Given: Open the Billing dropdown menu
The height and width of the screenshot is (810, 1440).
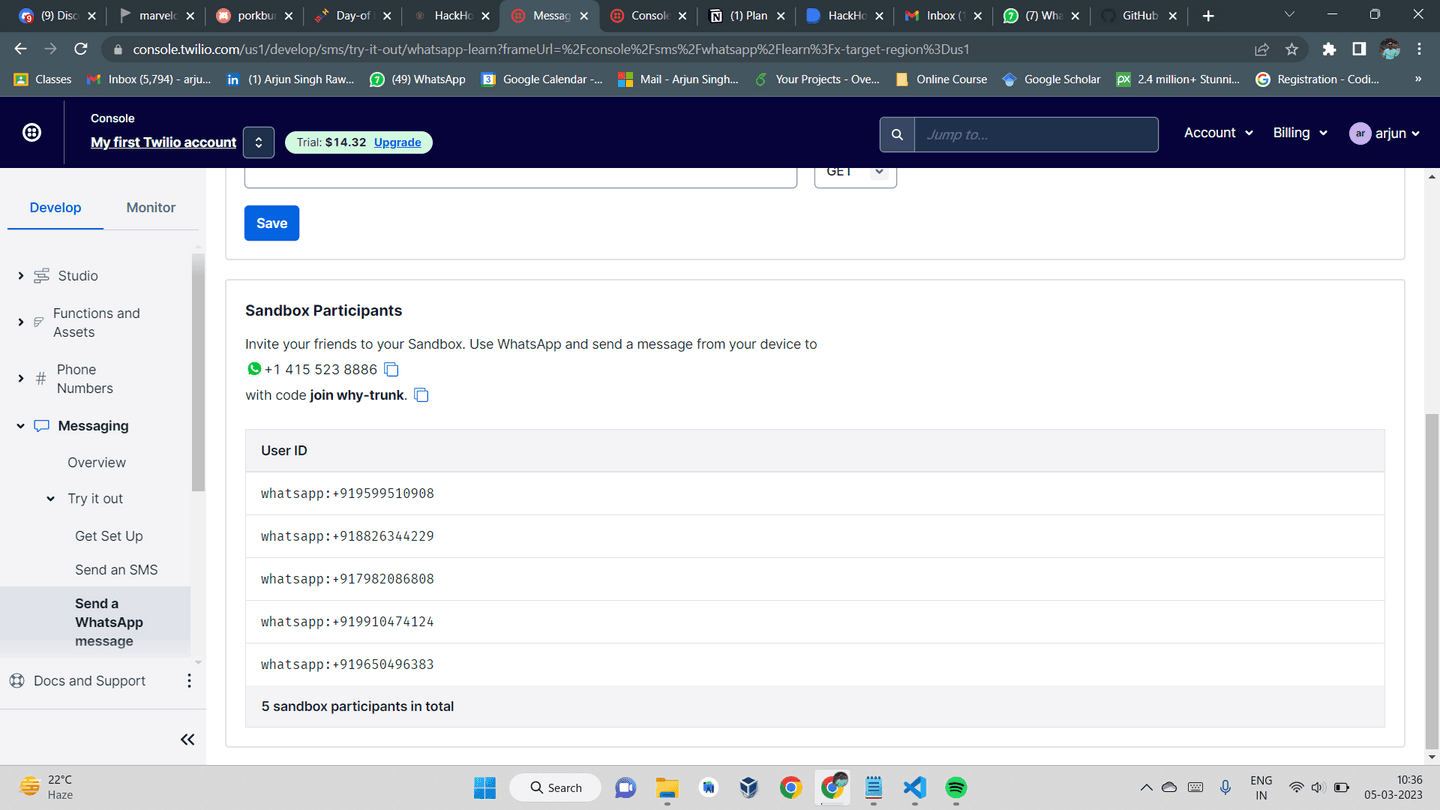Looking at the screenshot, I should [1300, 133].
